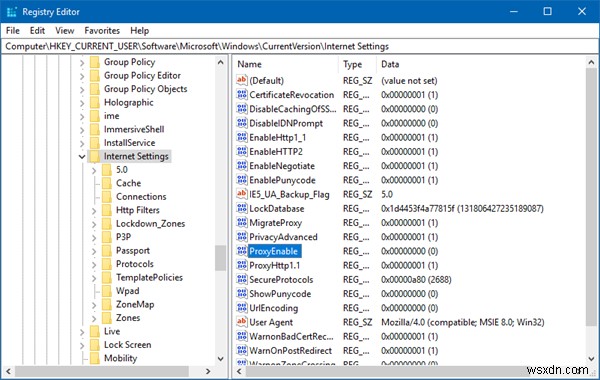The width and height of the screenshot is (600, 380).
Task: Click the EnableNegotiate DWORD icon
Action: click(241, 165)
